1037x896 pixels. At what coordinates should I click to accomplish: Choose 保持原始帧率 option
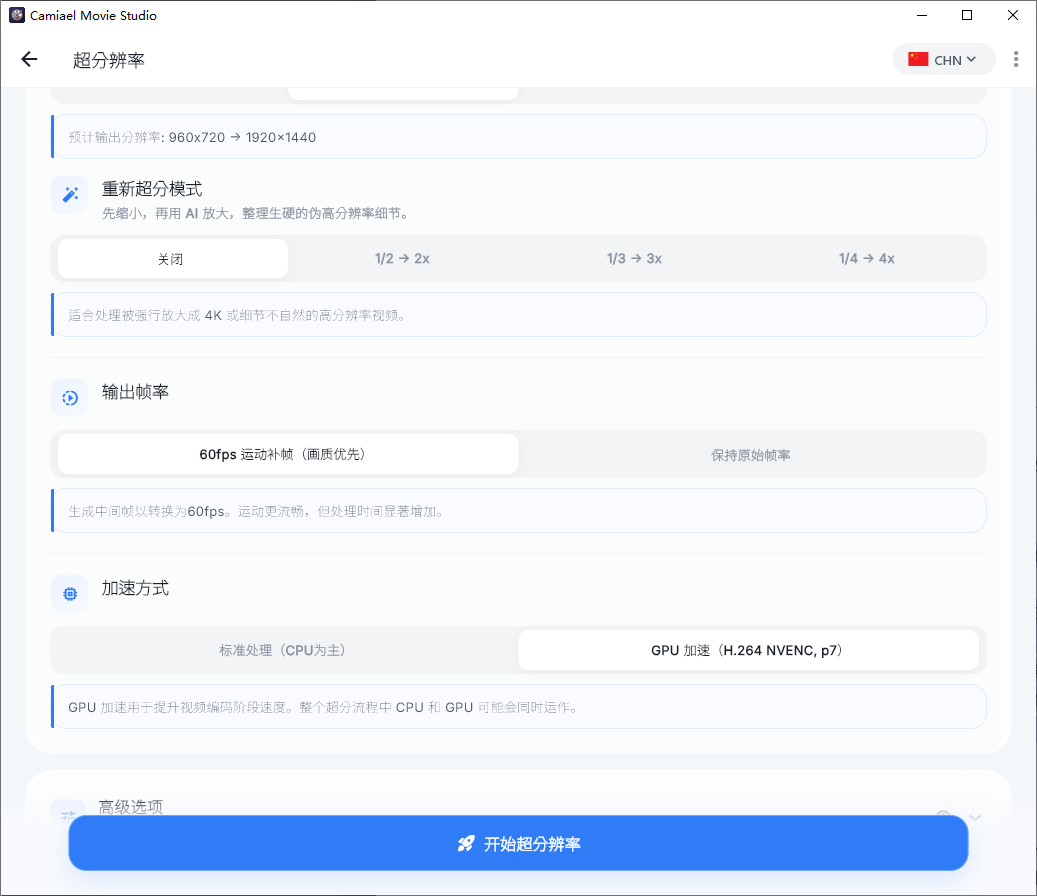750,455
